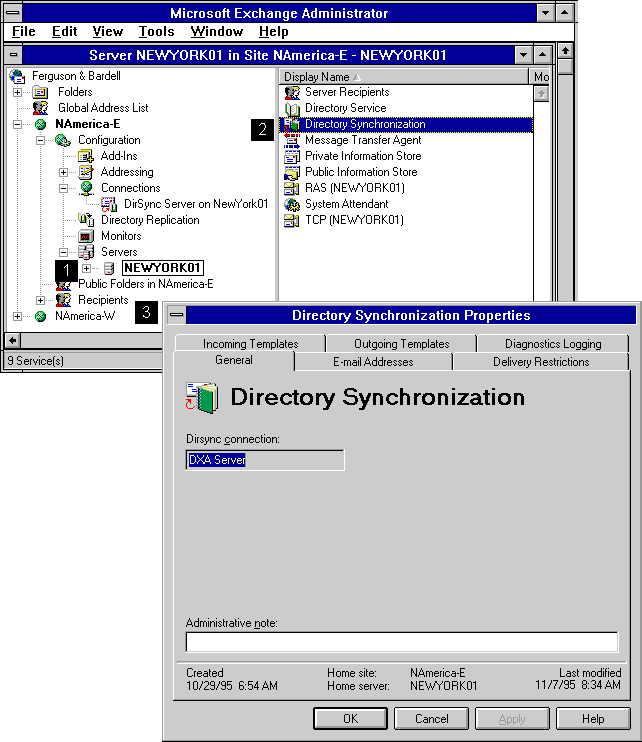This screenshot has height=742, width=642.
Task: Switch to the E-mail Addresses tab
Action: click(x=373, y=362)
